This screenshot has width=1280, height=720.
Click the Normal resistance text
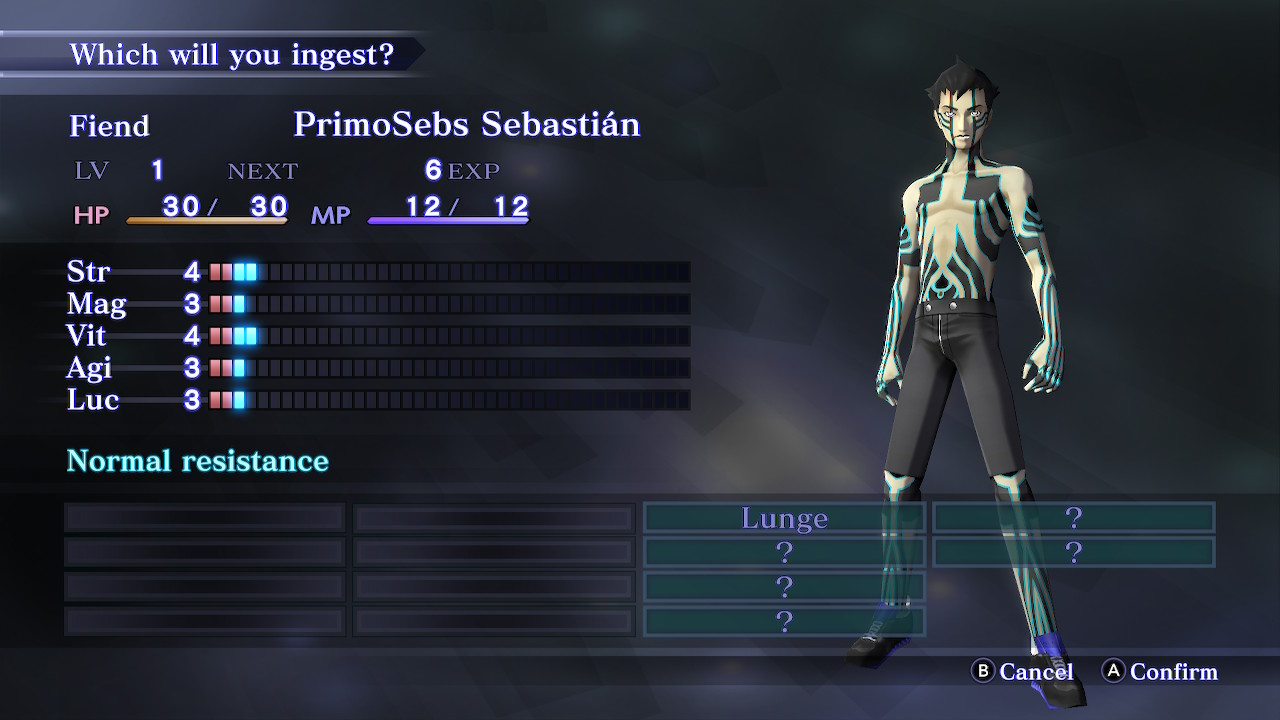(x=197, y=461)
